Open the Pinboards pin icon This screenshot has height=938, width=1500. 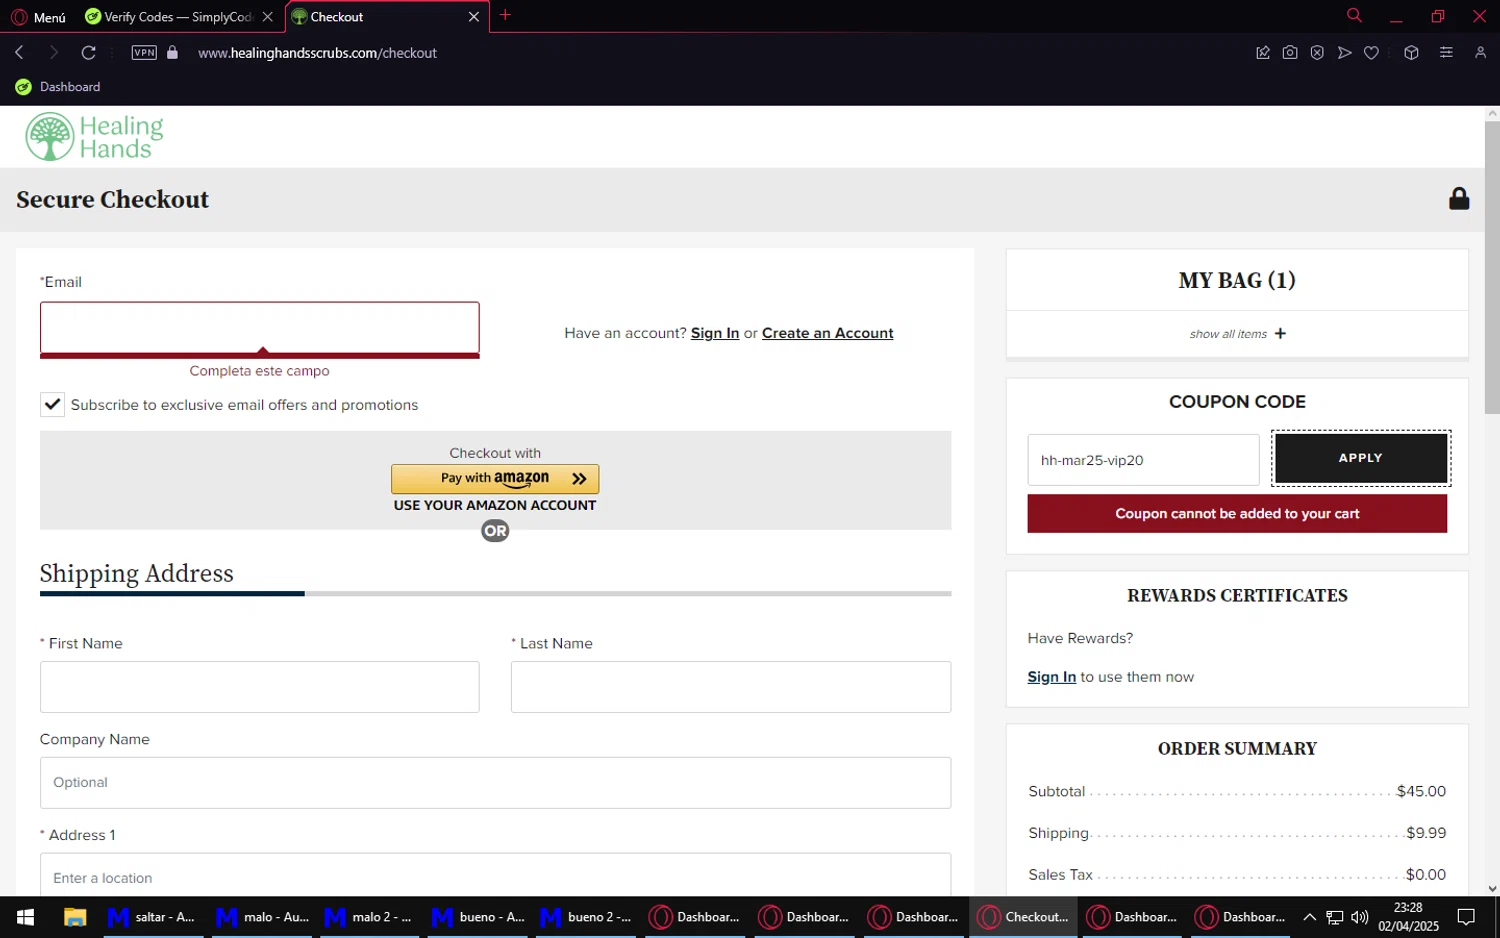(x=1263, y=53)
